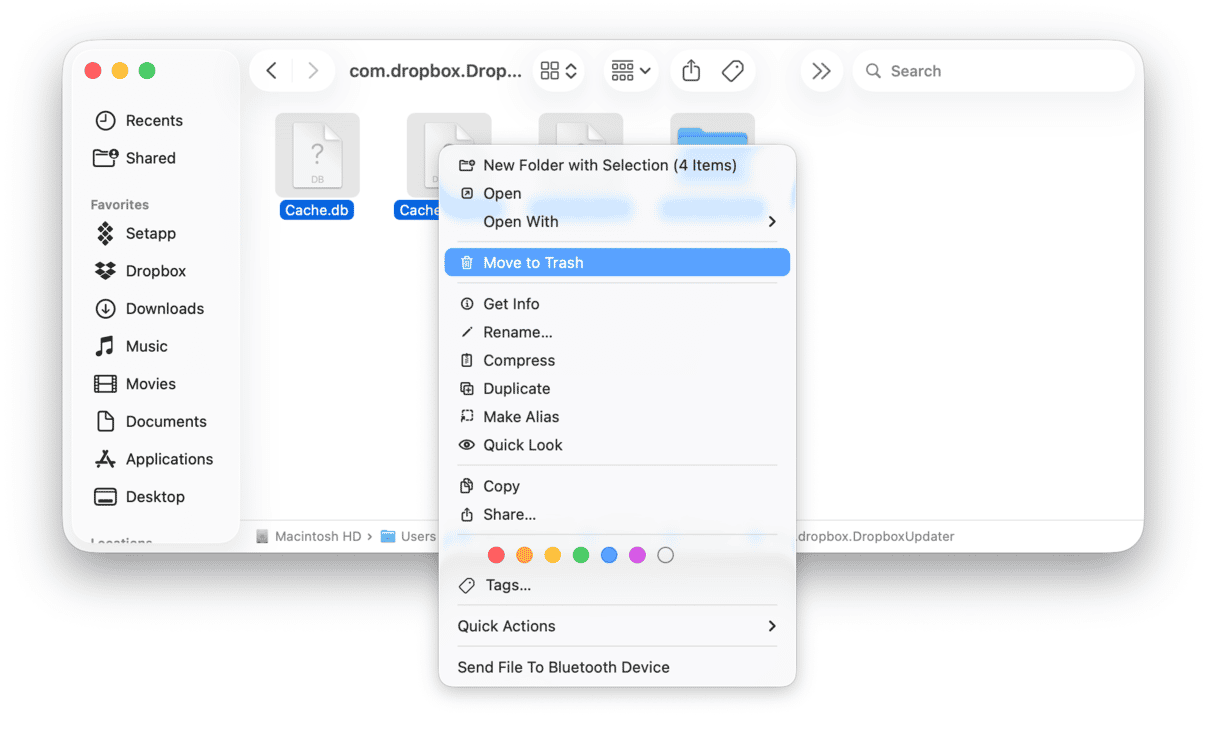1216x749 pixels.
Task: Click into the Search field
Action: pos(1000,71)
